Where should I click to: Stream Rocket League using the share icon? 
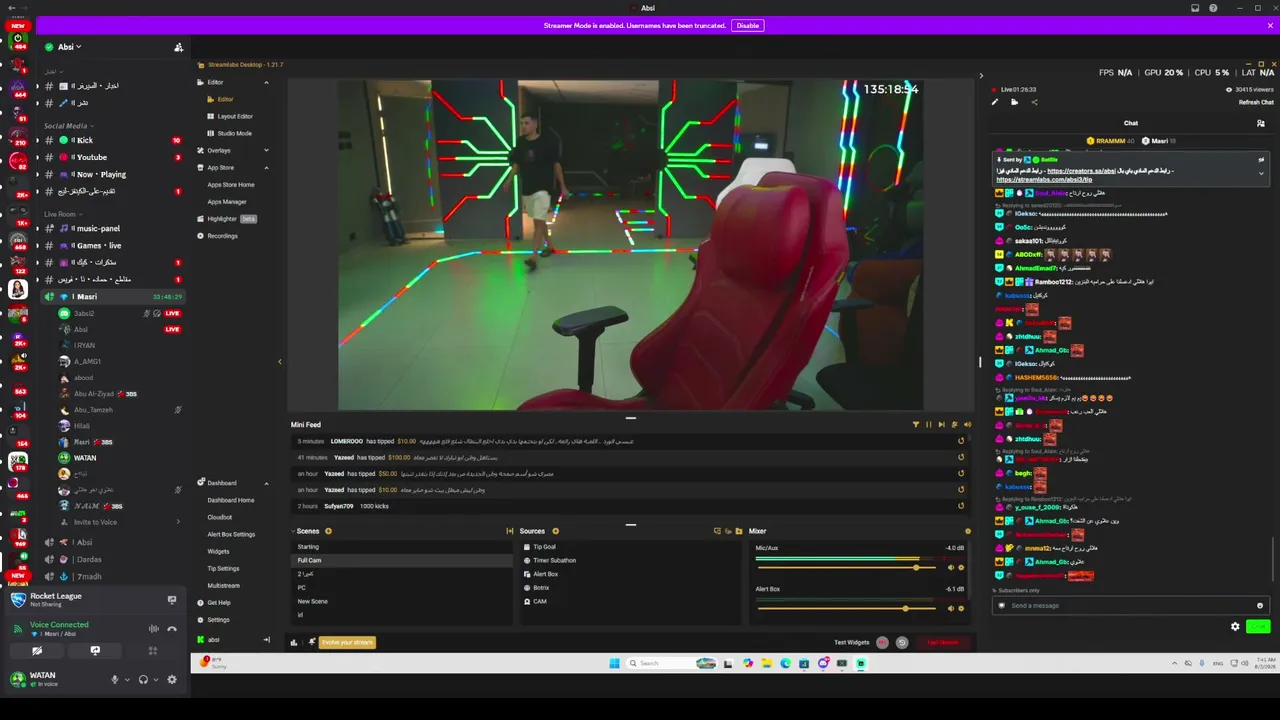172,600
